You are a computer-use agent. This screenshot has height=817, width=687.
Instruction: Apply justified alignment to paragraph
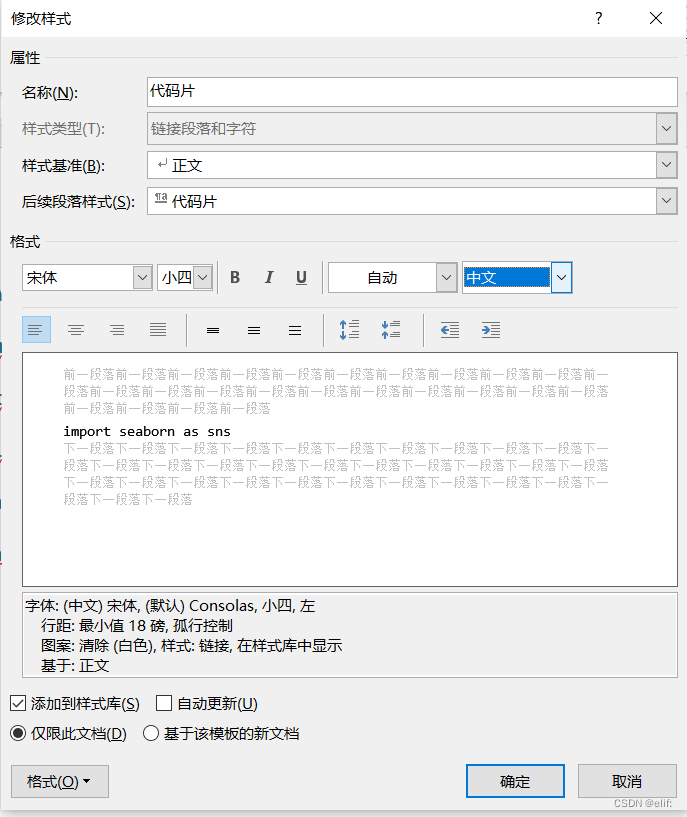(x=158, y=330)
